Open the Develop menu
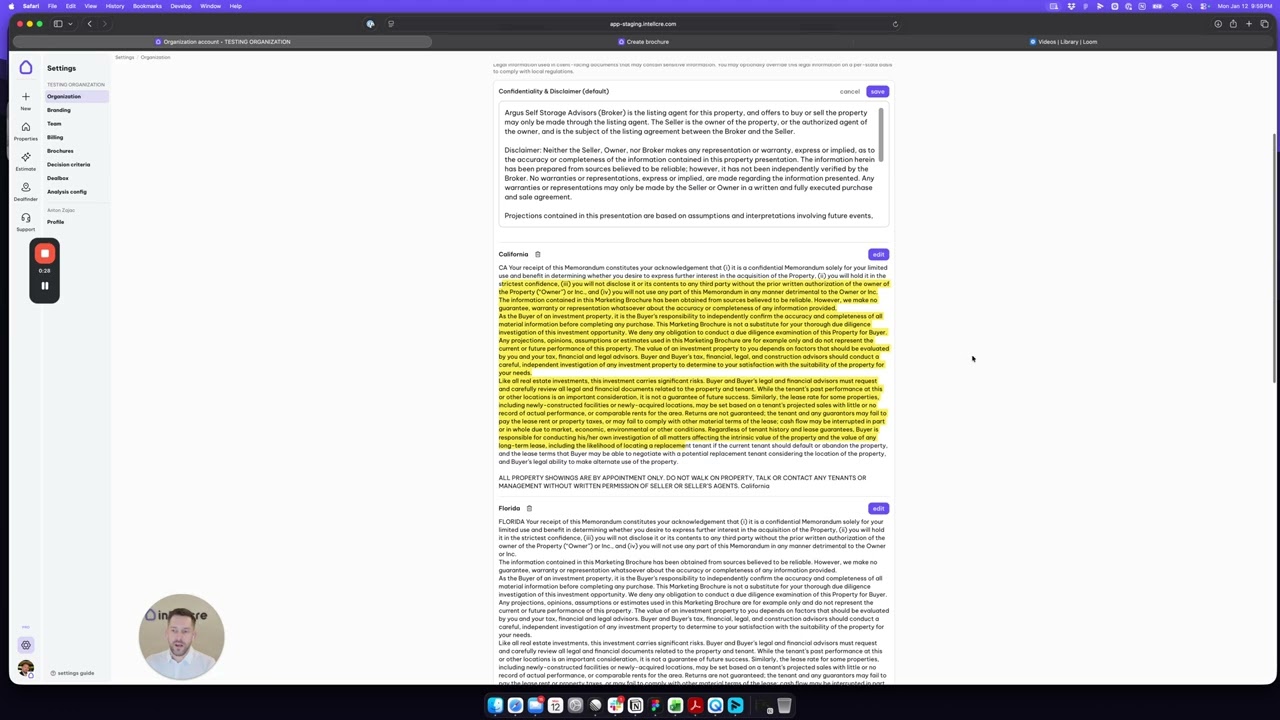 point(181,6)
